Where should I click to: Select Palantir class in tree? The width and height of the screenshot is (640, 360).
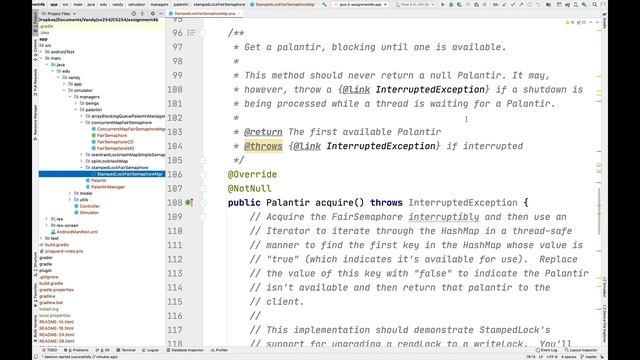coord(96,180)
